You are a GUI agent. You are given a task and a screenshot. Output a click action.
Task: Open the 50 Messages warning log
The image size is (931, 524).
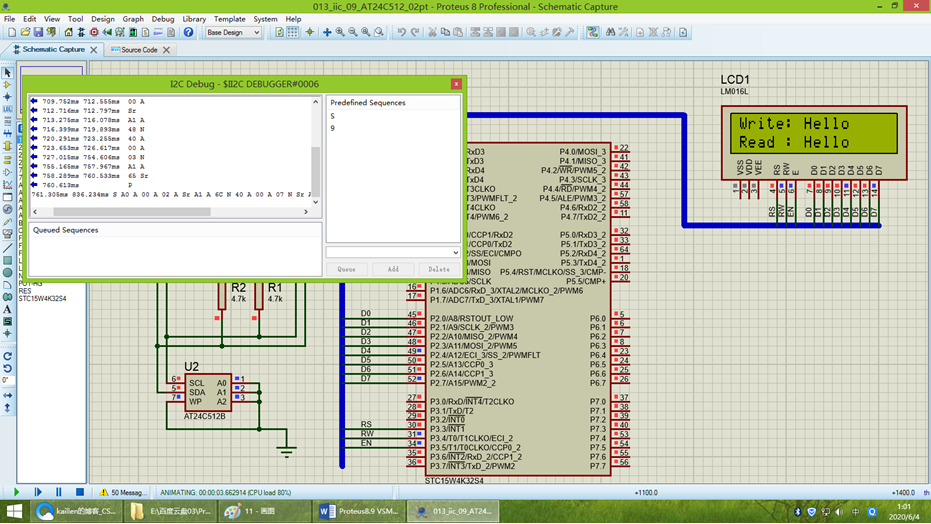coord(122,493)
